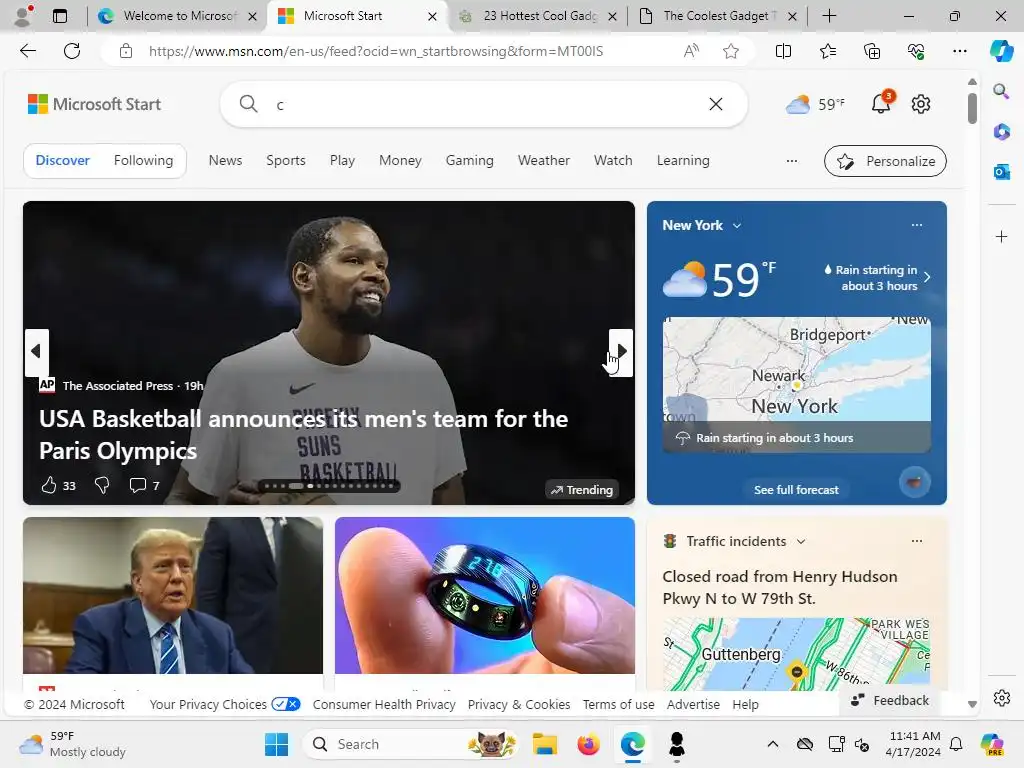Show hidden system tray icons

tap(773, 744)
